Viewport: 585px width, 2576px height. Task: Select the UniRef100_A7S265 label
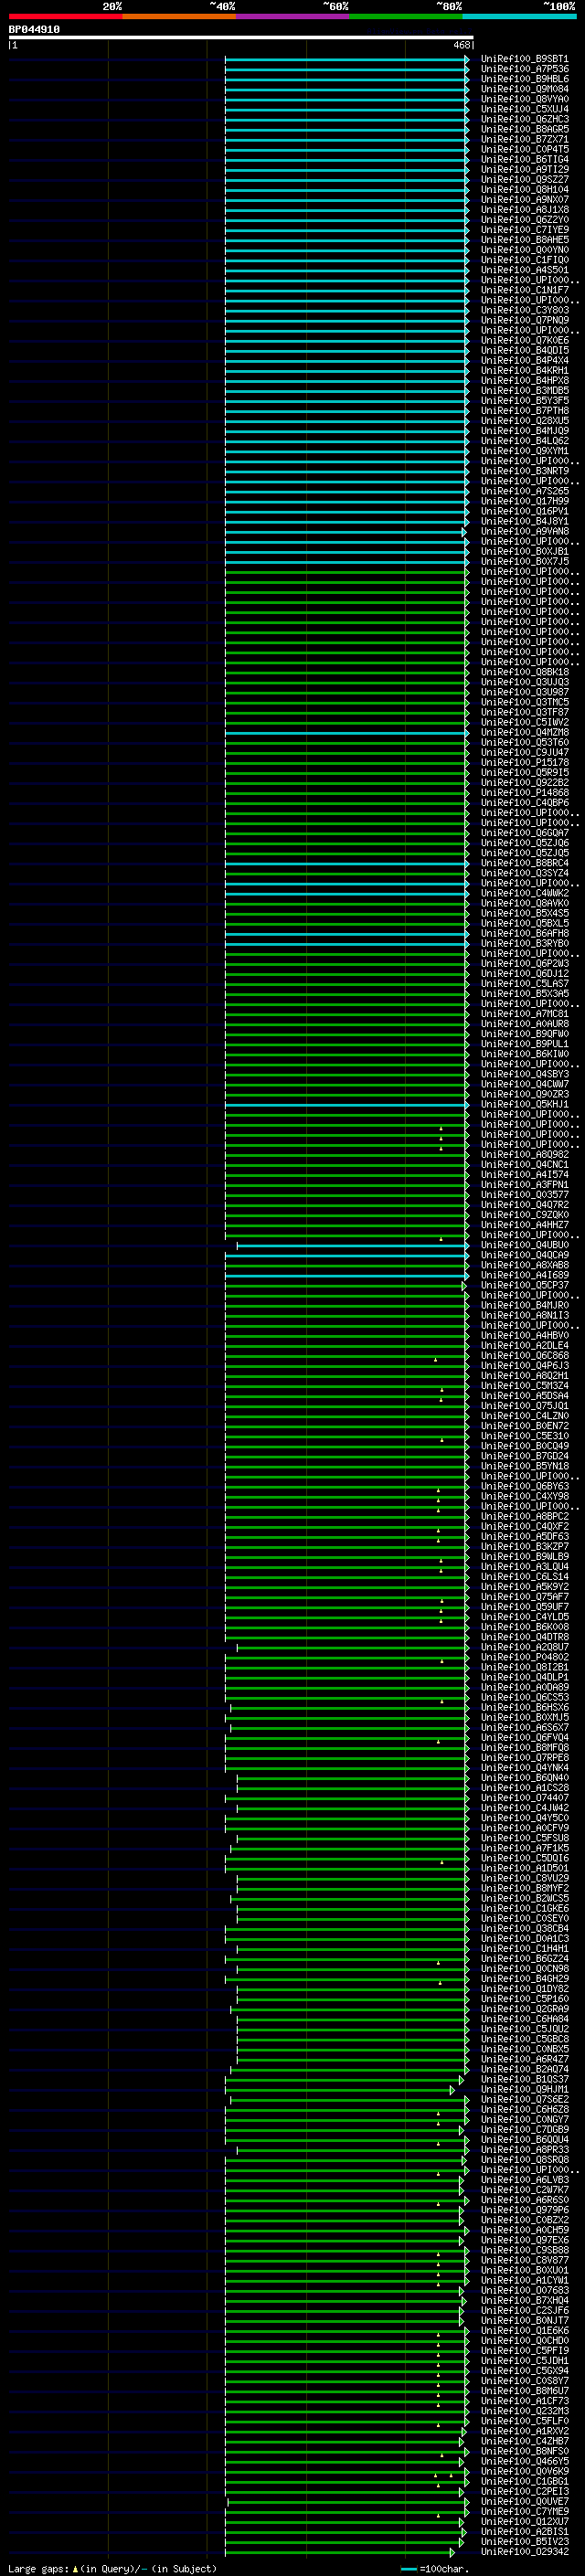(x=524, y=491)
